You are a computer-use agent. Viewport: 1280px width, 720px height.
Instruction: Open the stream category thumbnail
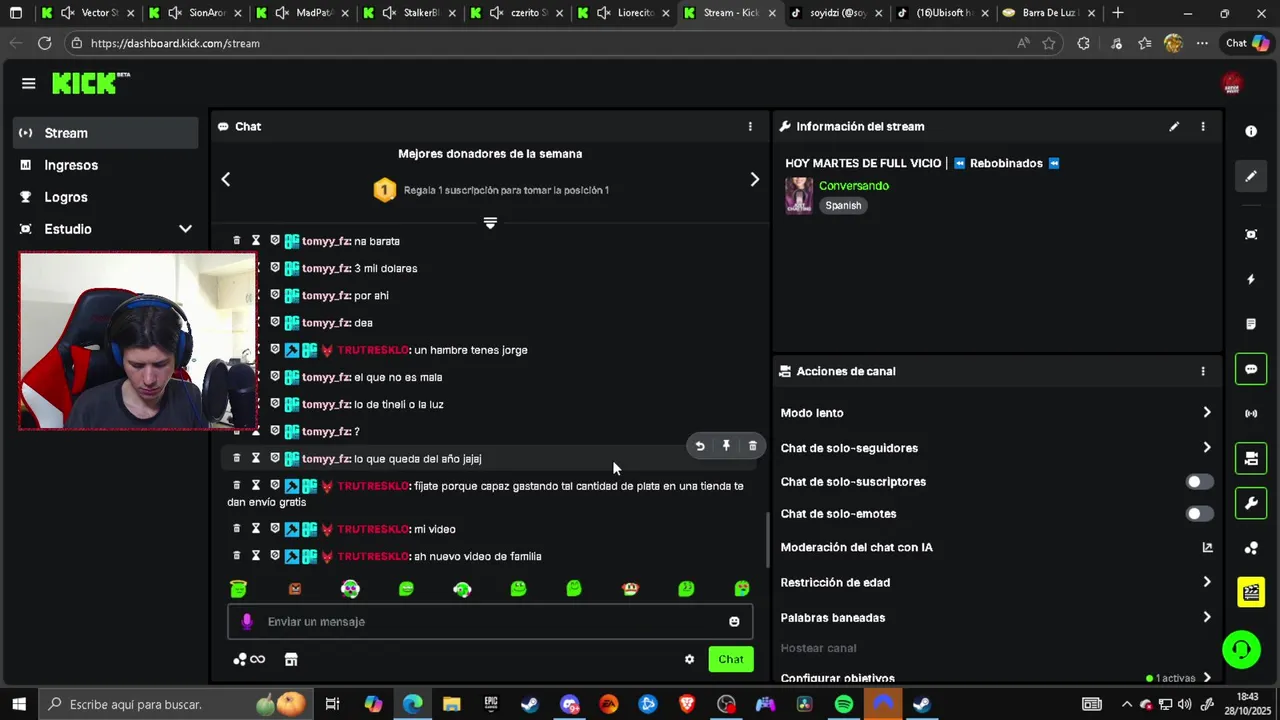click(x=799, y=196)
